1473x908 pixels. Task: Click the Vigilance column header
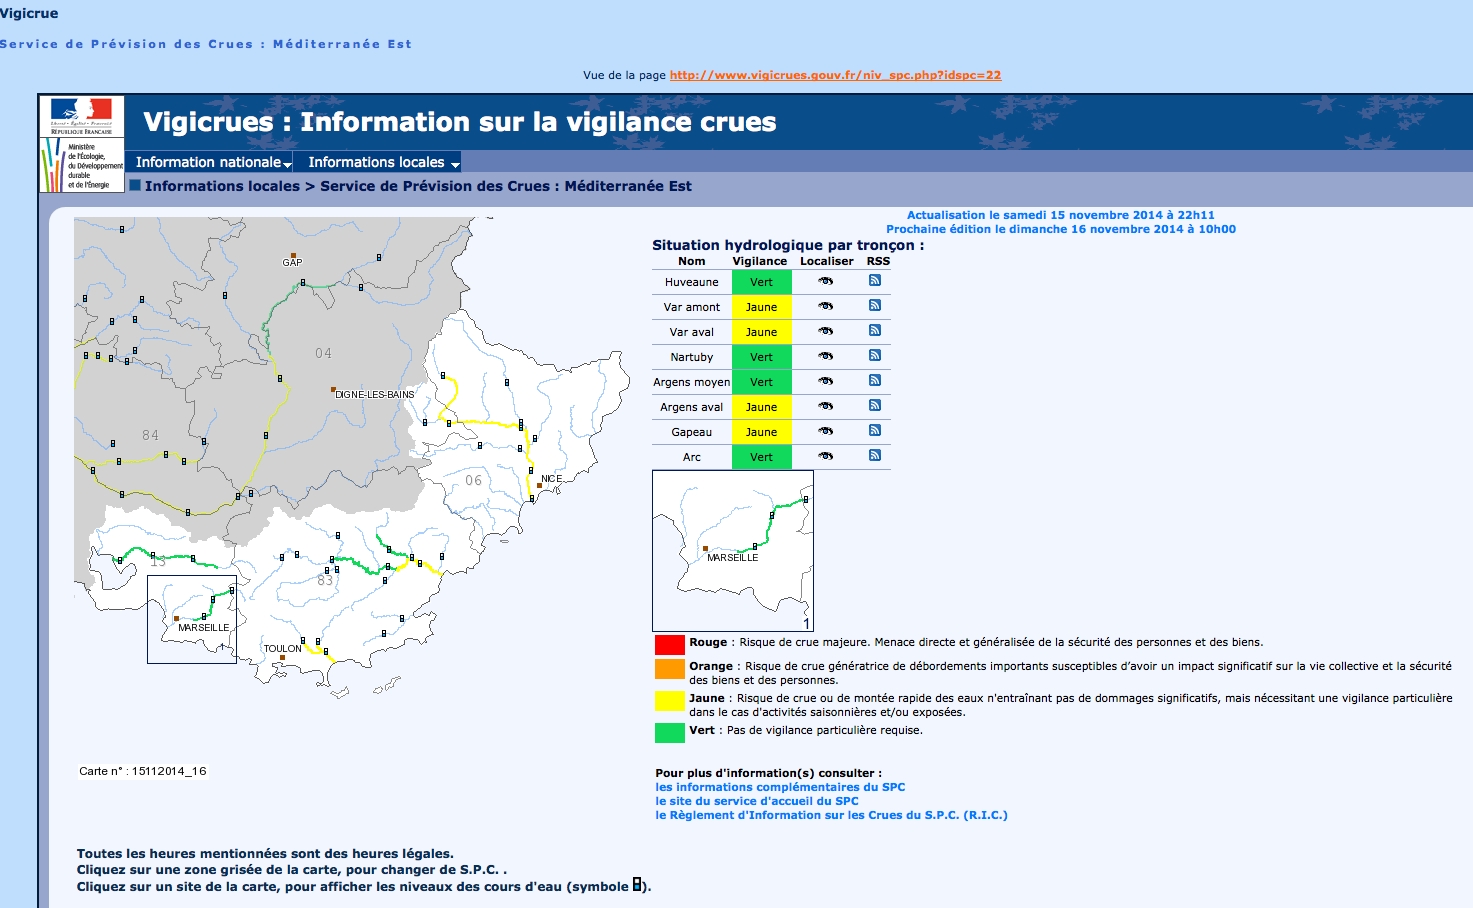(759, 261)
